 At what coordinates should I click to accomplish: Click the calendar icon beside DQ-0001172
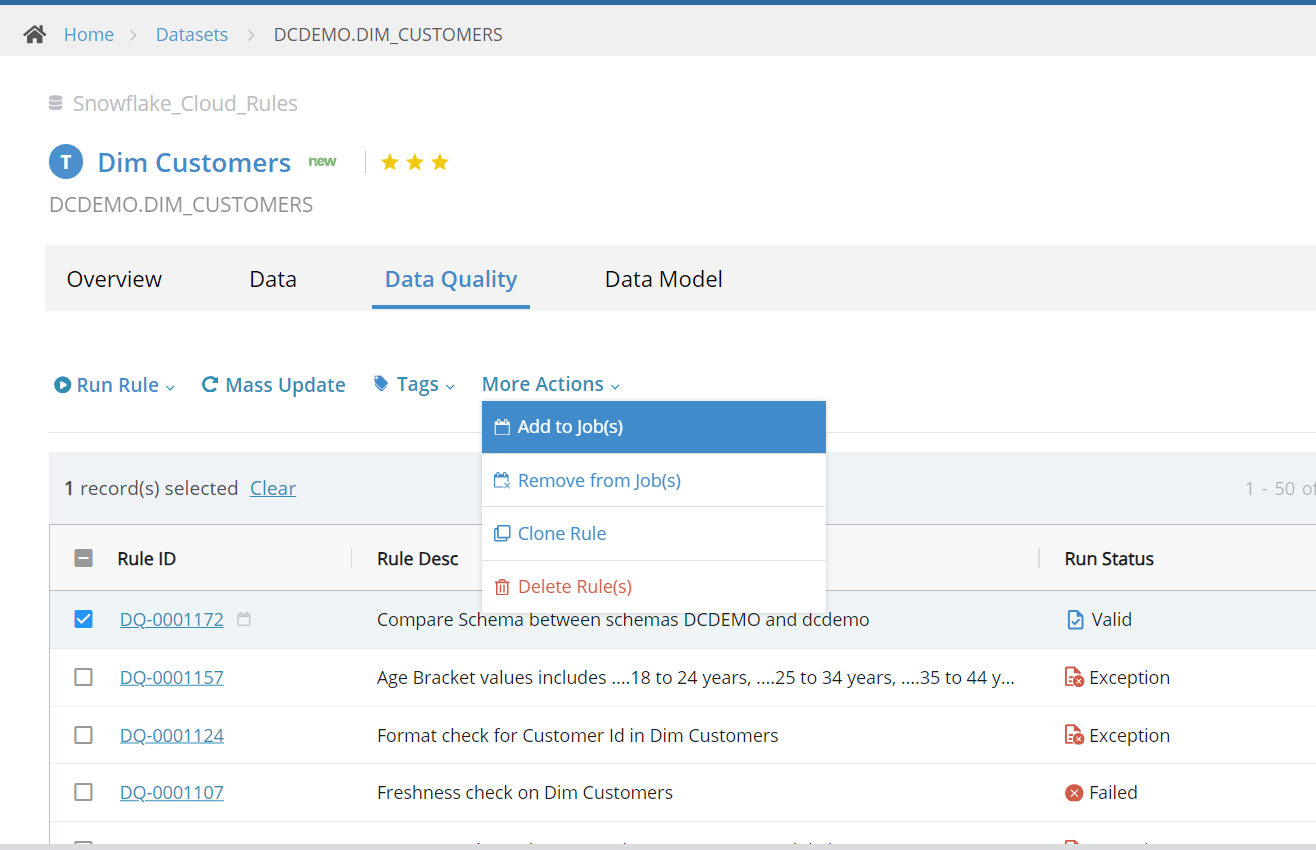coord(244,620)
